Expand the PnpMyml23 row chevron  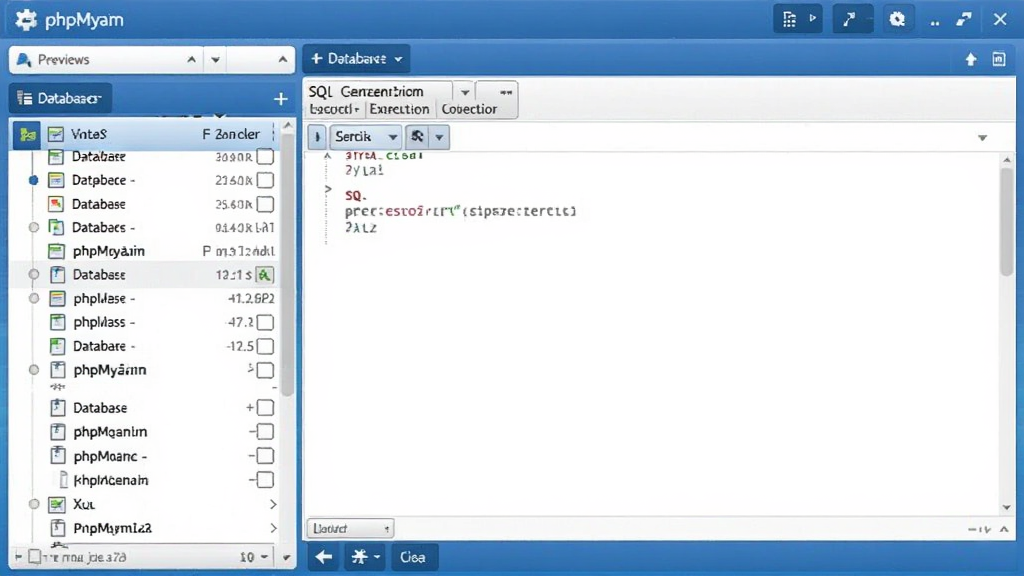tap(273, 528)
